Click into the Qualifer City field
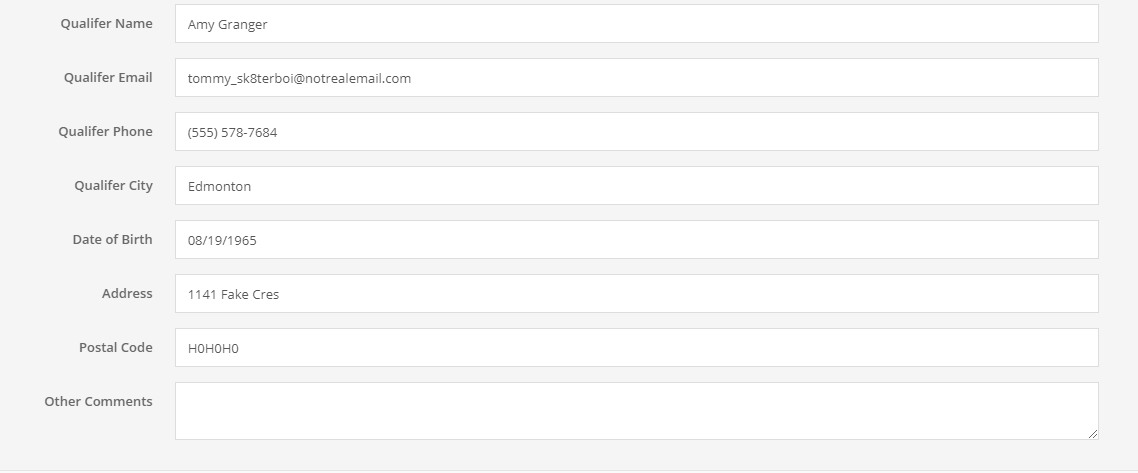 point(636,186)
